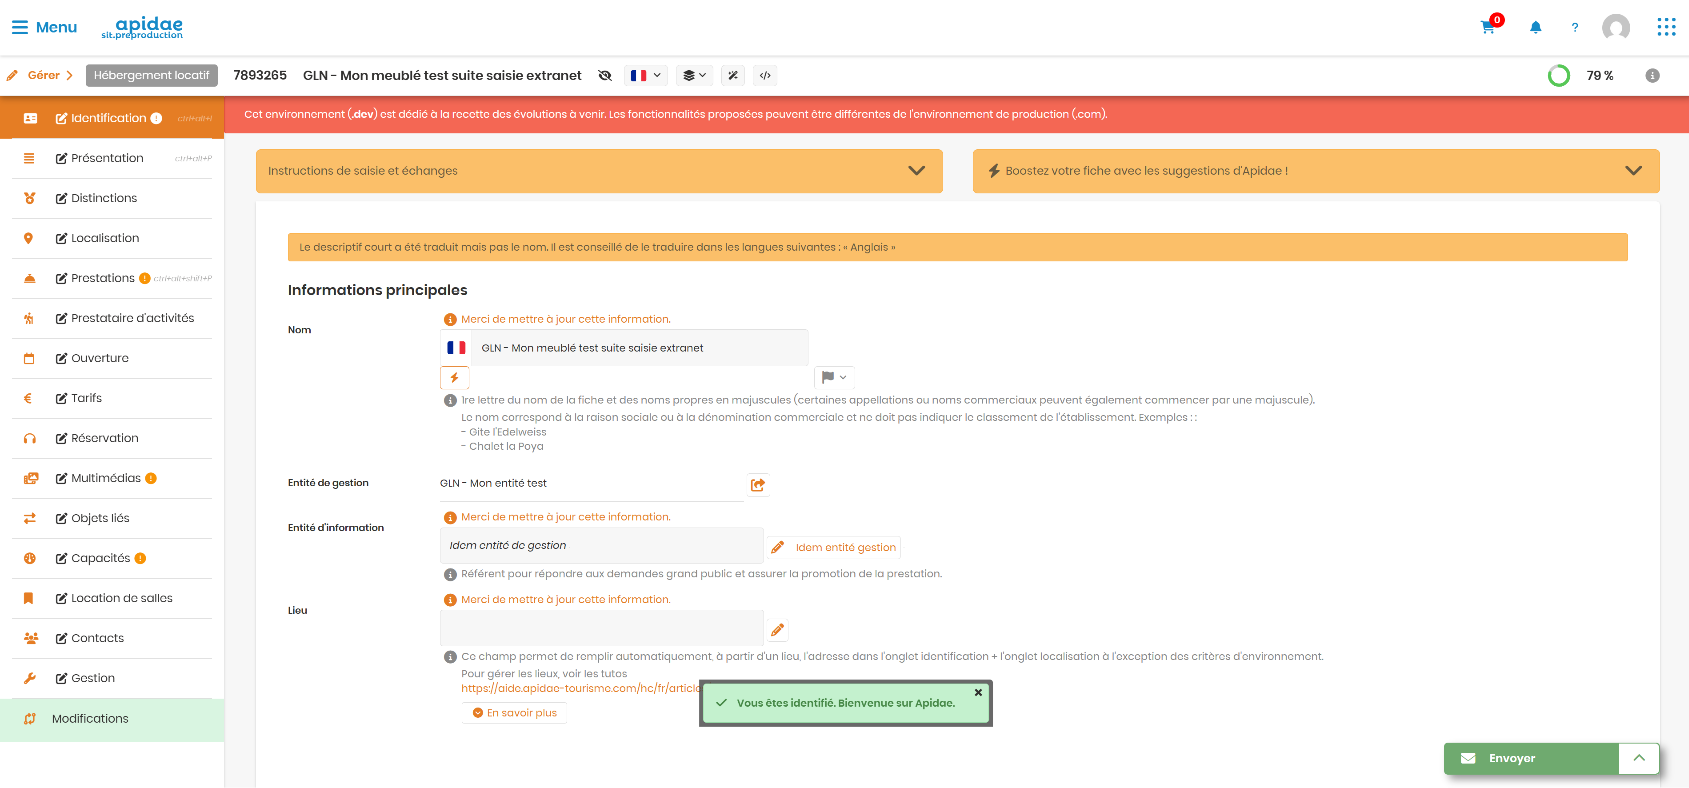1689x788 pixels.
Task: Click the En savoir plus button
Action: (515, 713)
